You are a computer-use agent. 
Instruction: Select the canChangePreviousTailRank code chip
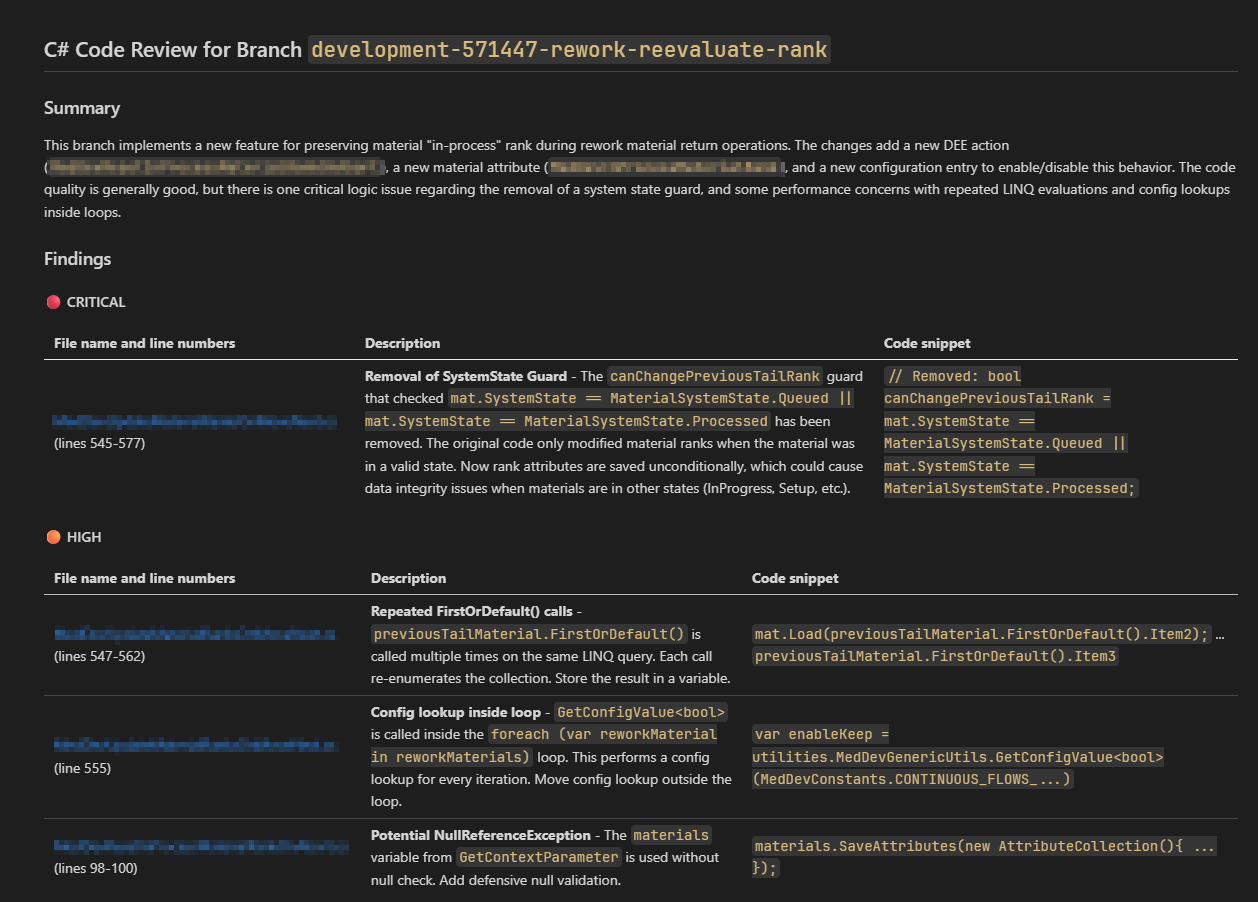714,376
